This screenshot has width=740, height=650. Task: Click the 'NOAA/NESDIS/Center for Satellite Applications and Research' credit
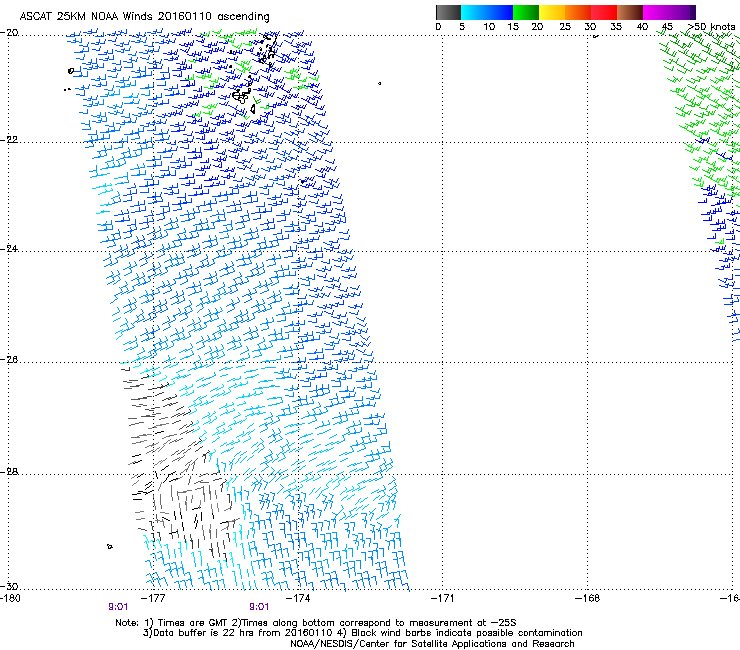pyautogui.click(x=432, y=644)
